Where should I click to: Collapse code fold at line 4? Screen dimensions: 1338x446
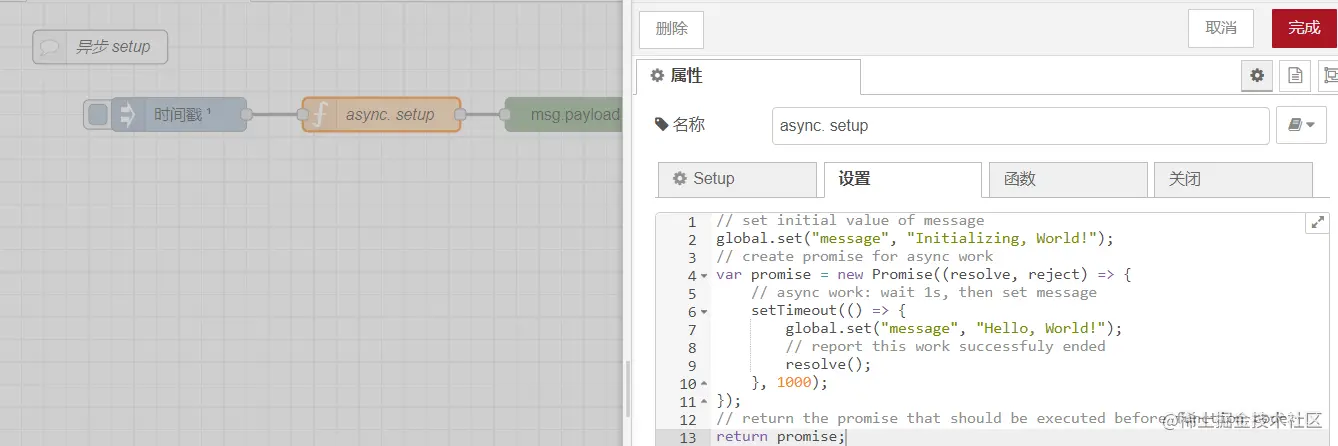pos(704,275)
